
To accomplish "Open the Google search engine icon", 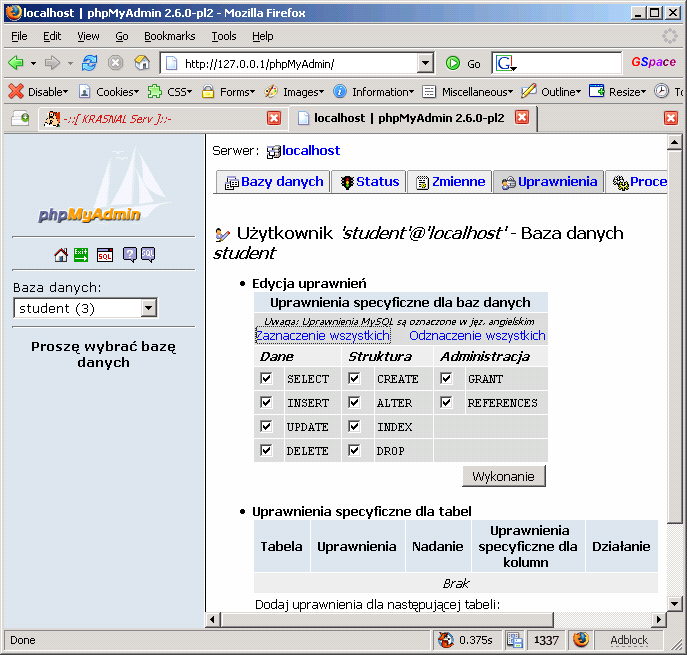I will [x=505, y=64].
